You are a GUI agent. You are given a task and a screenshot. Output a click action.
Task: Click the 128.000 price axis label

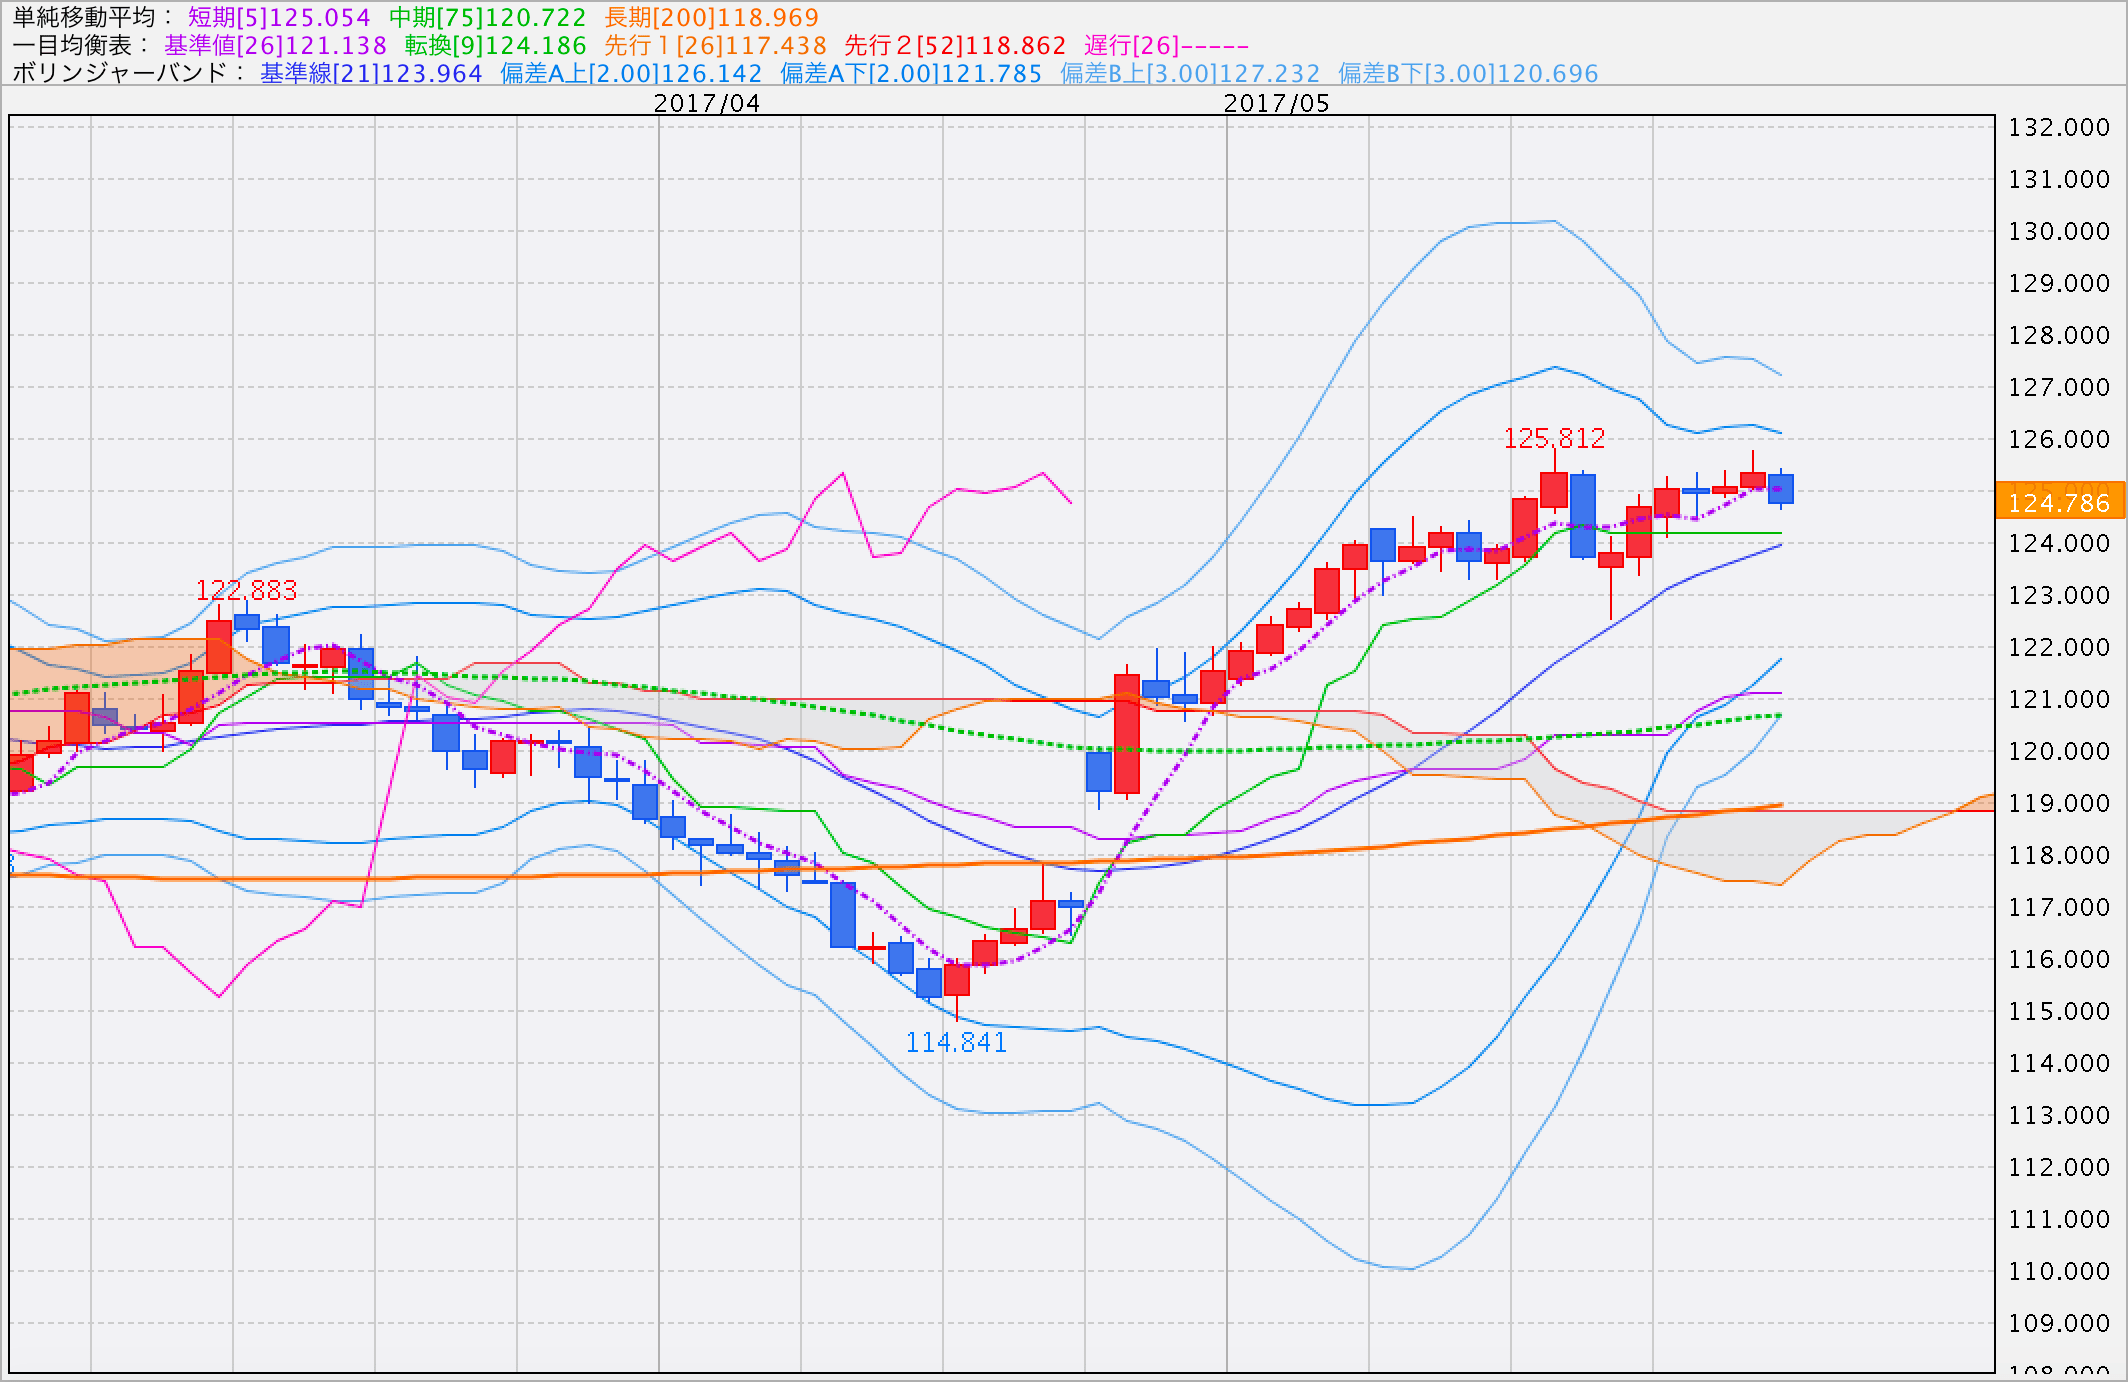click(2059, 335)
